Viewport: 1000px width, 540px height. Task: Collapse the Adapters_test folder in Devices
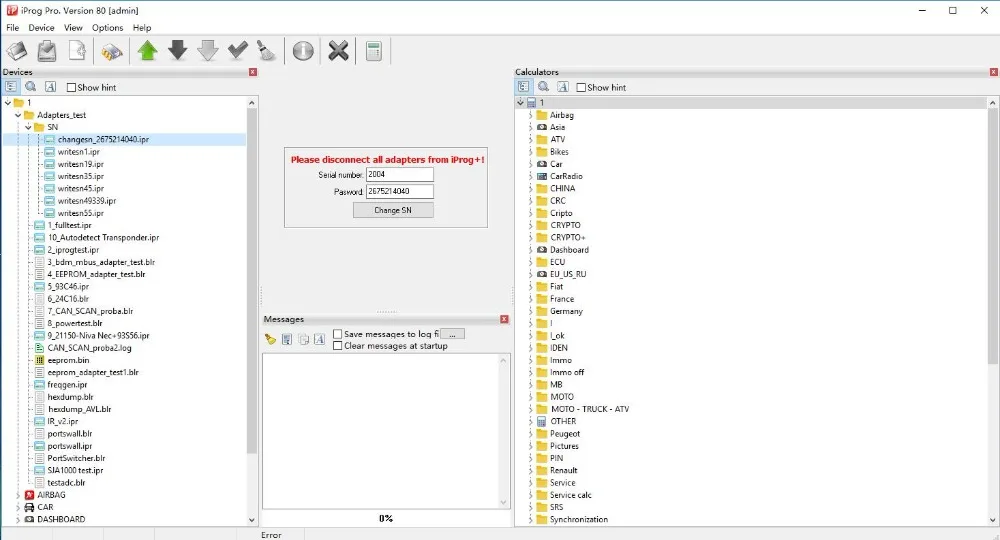click(18, 115)
